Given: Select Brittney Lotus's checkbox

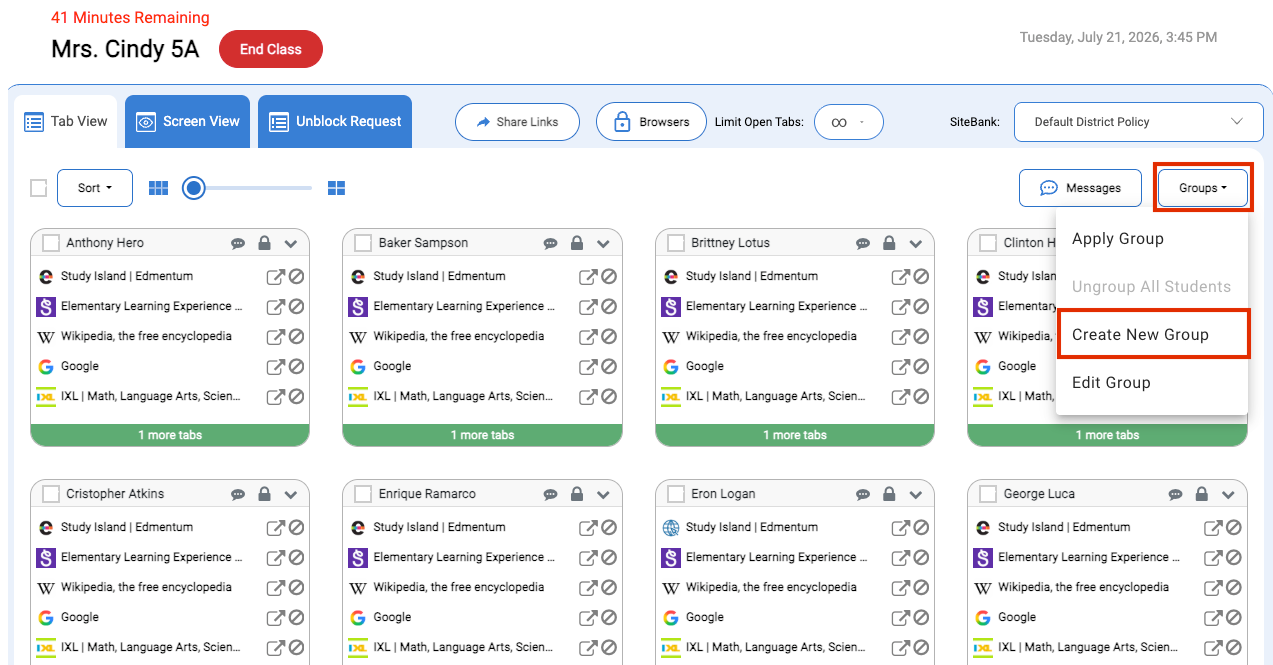Looking at the screenshot, I should click(x=675, y=243).
